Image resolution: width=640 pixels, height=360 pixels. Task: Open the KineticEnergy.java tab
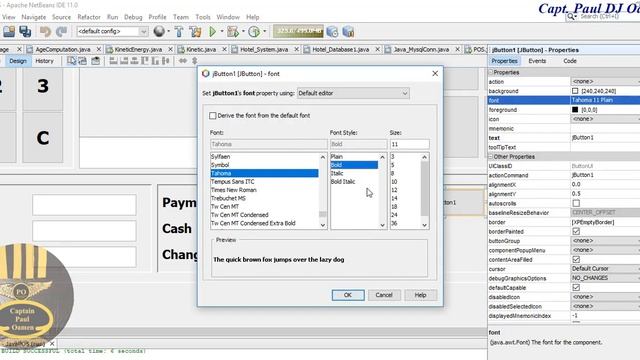(x=138, y=49)
